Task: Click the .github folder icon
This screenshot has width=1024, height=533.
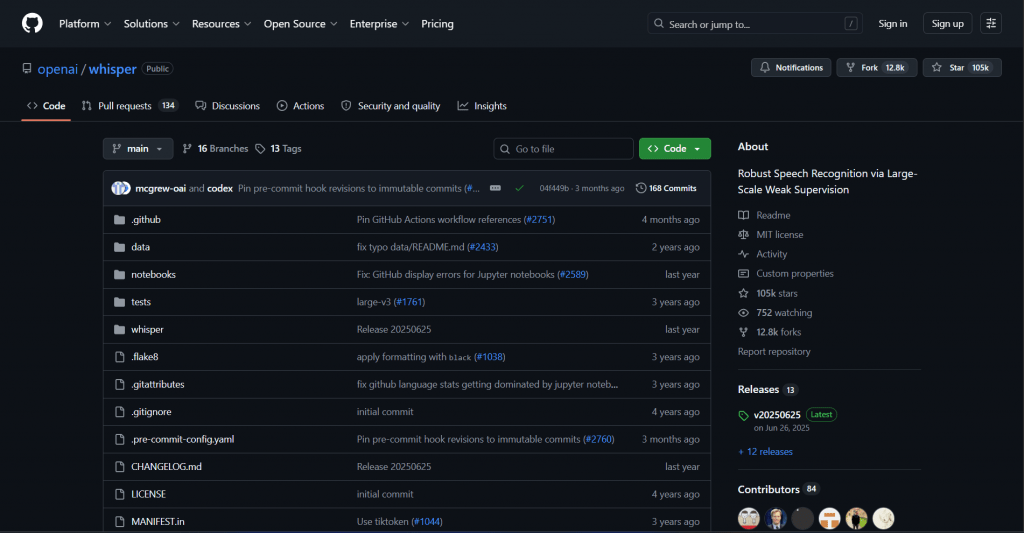Action: pos(120,219)
